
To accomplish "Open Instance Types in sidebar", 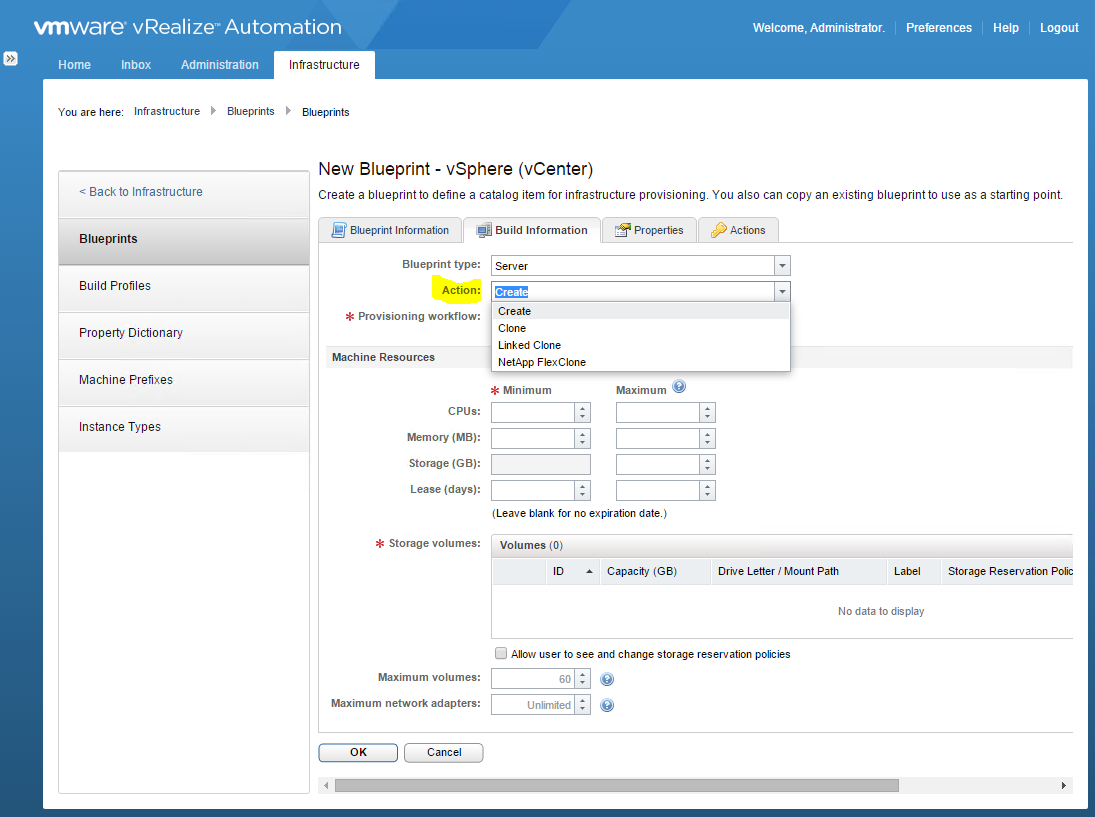I will click(x=184, y=427).
